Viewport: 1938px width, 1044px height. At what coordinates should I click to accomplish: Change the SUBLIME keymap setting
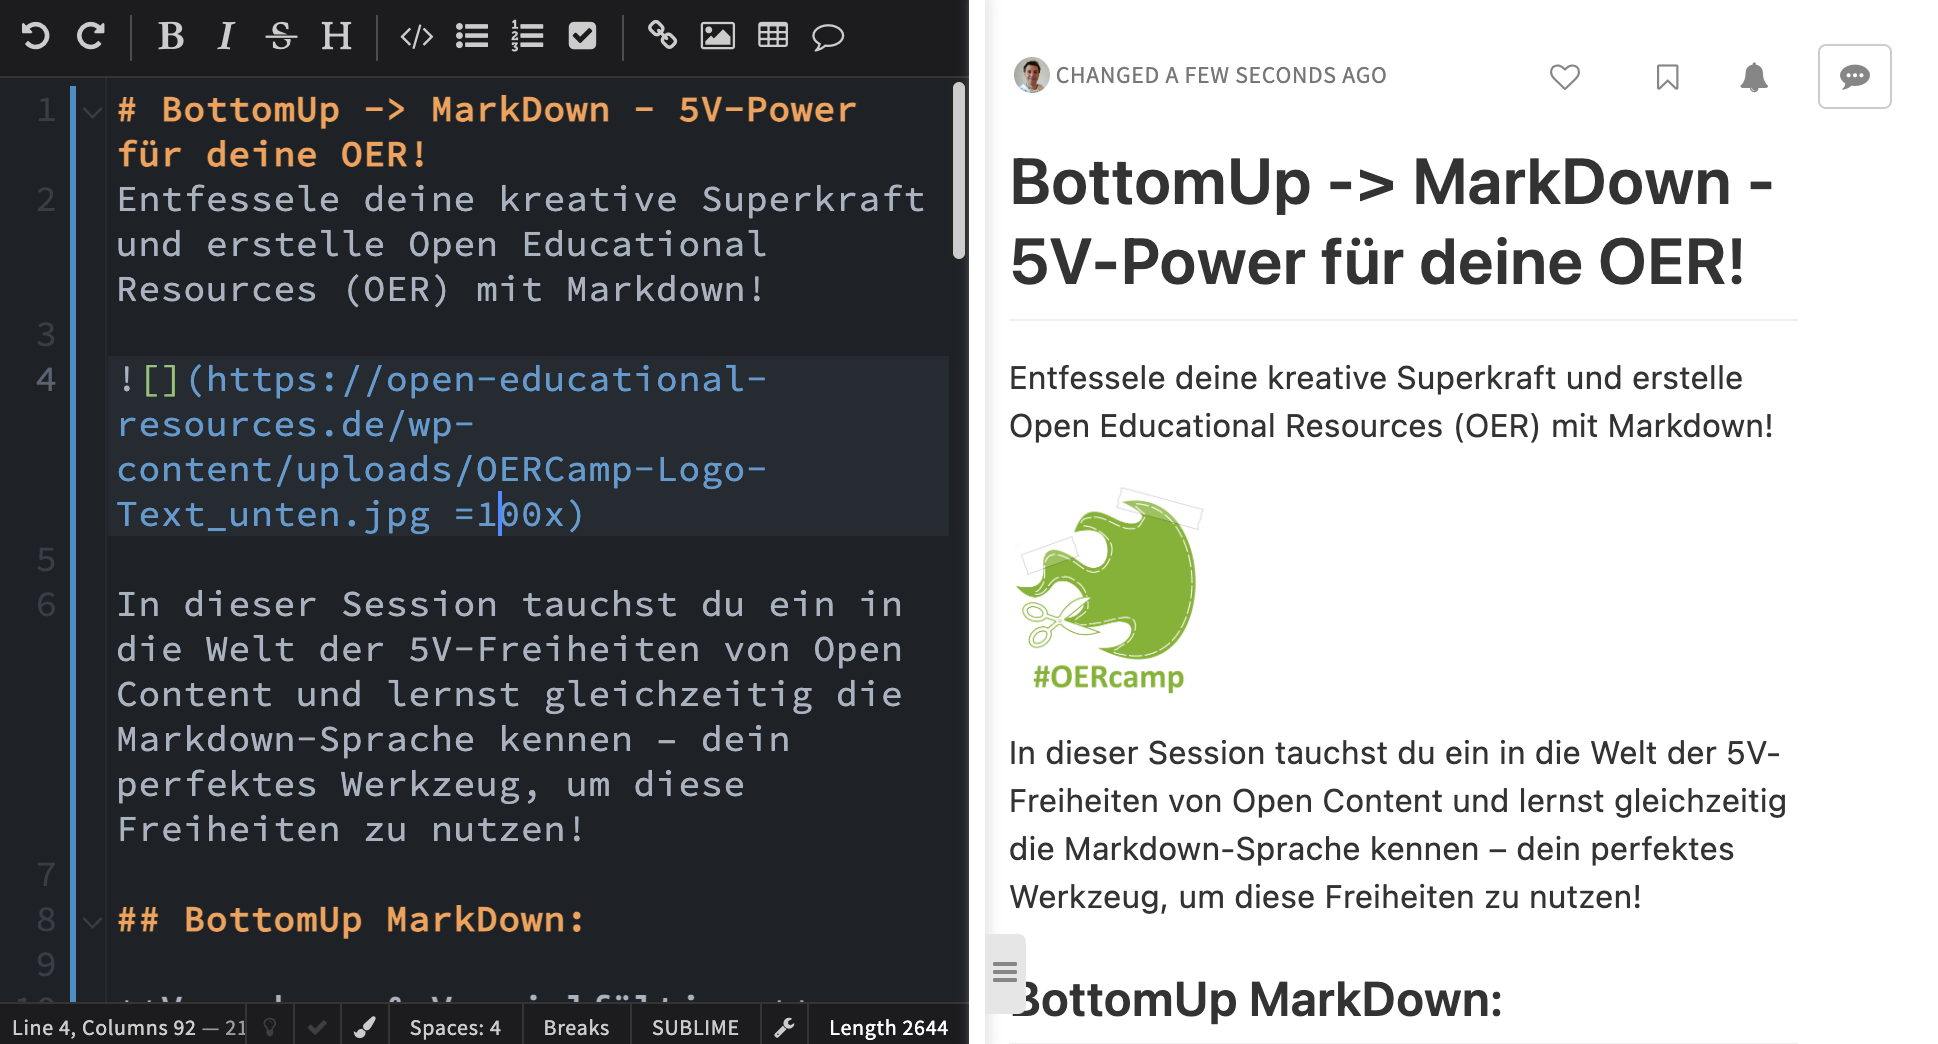[695, 1026]
